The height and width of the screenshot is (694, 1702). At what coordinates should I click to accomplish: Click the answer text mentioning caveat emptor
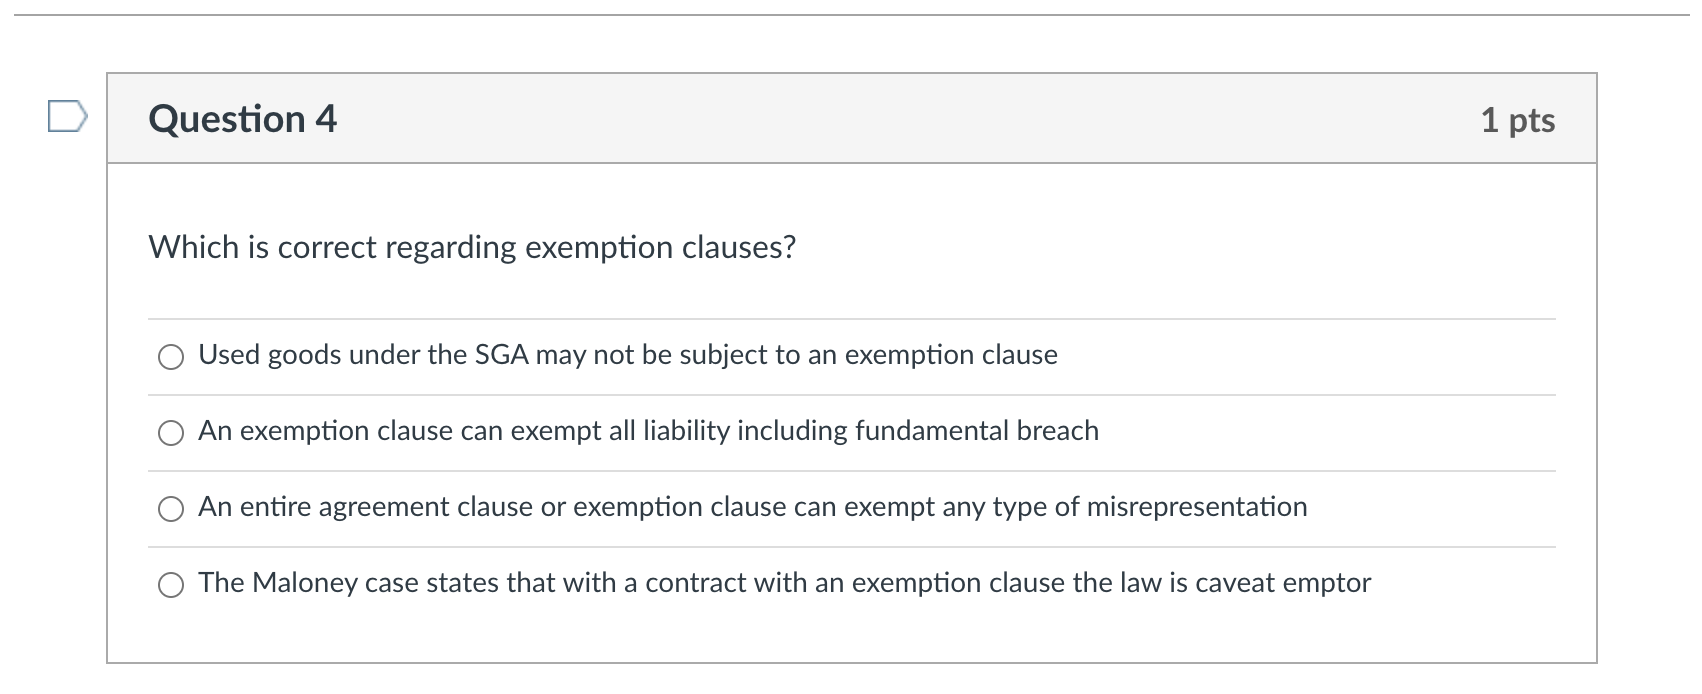coord(785,583)
